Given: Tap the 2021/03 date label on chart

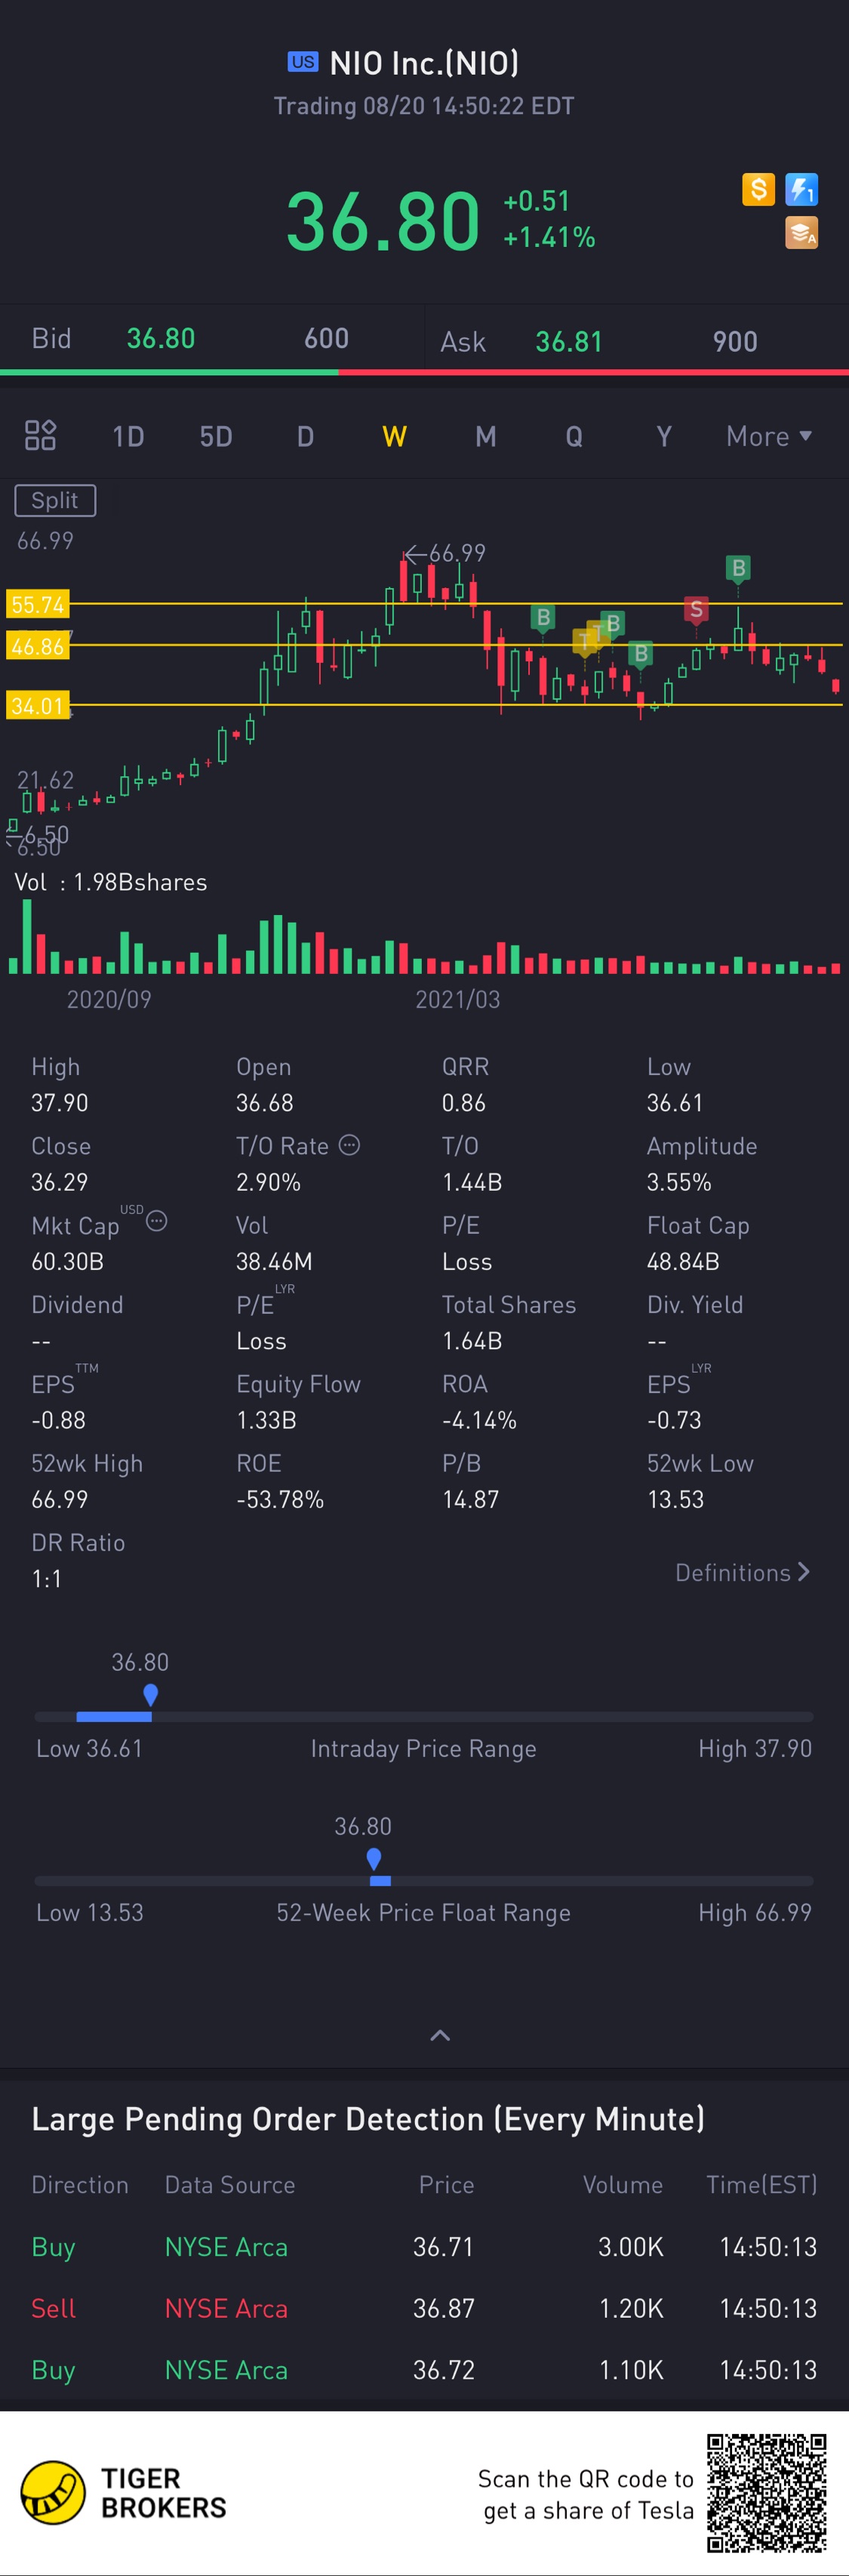Looking at the screenshot, I should pyautogui.click(x=458, y=999).
